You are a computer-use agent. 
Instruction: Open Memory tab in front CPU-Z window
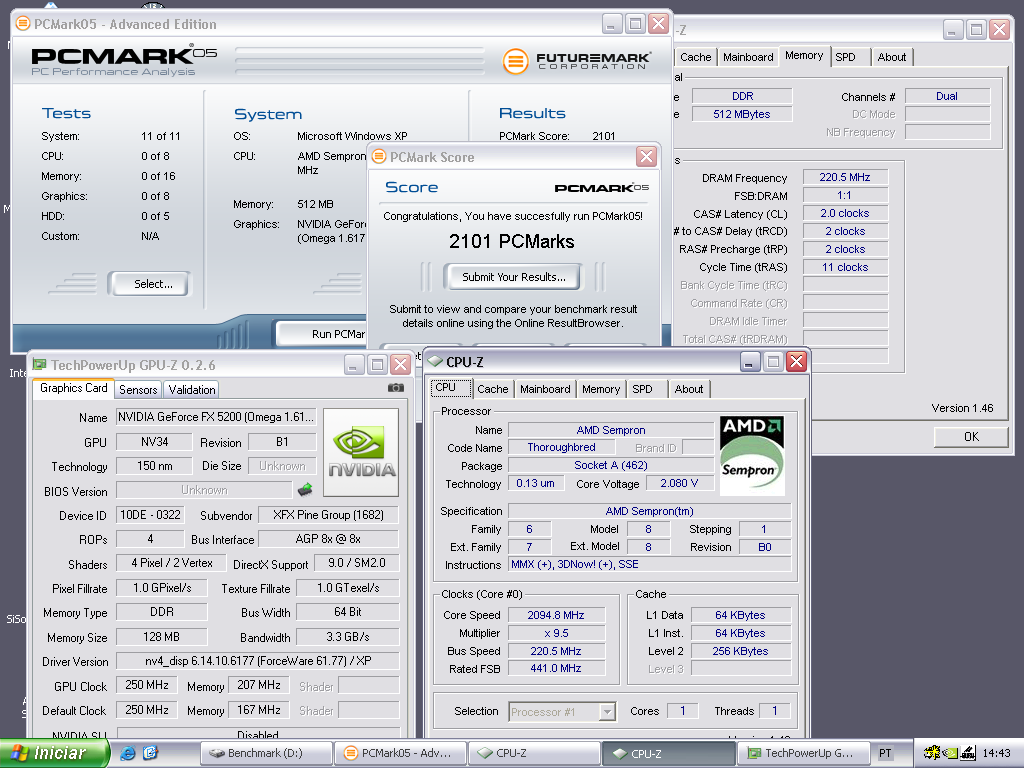coord(601,389)
